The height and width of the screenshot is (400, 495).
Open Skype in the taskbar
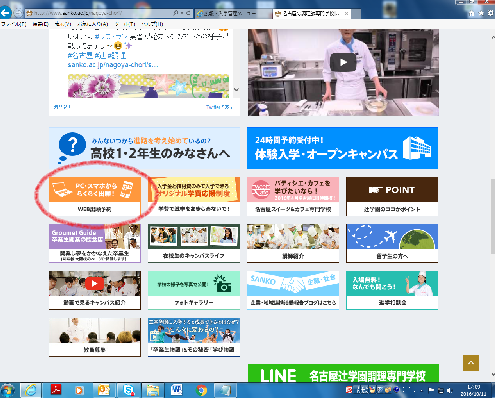point(128,390)
